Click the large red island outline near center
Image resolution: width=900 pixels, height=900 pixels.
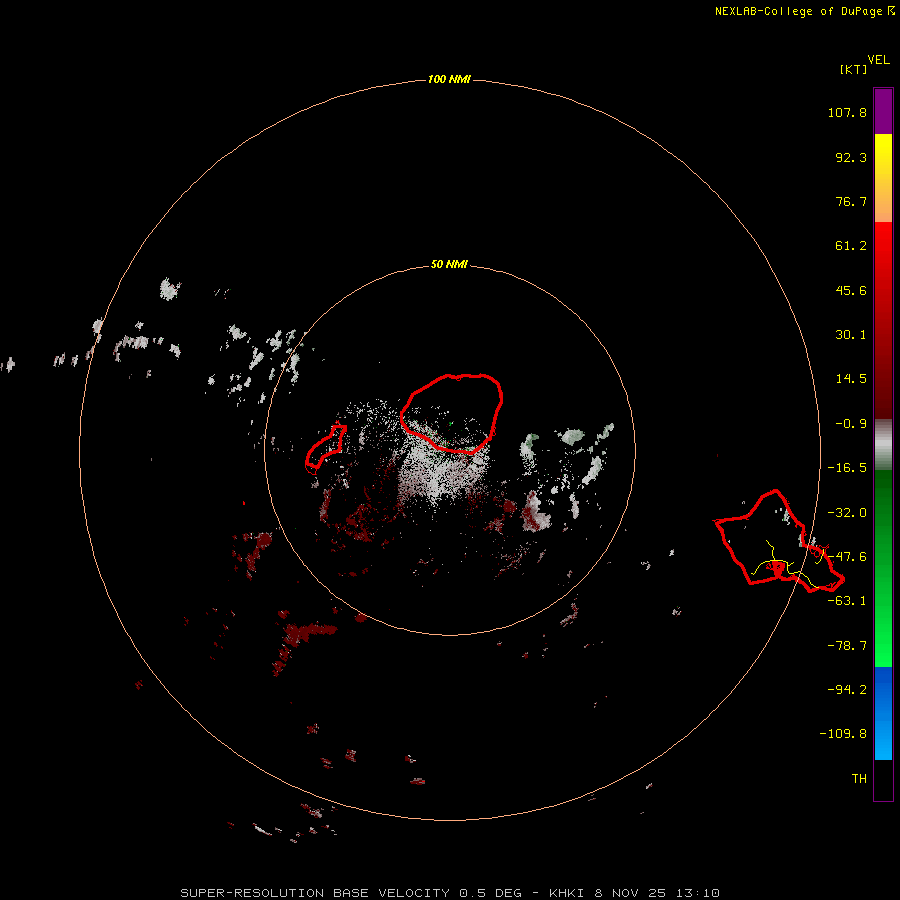[x=452, y=413]
